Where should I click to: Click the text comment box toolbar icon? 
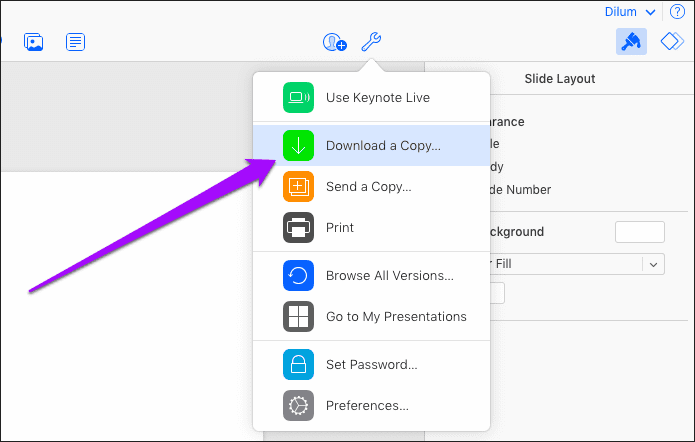(75, 42)
